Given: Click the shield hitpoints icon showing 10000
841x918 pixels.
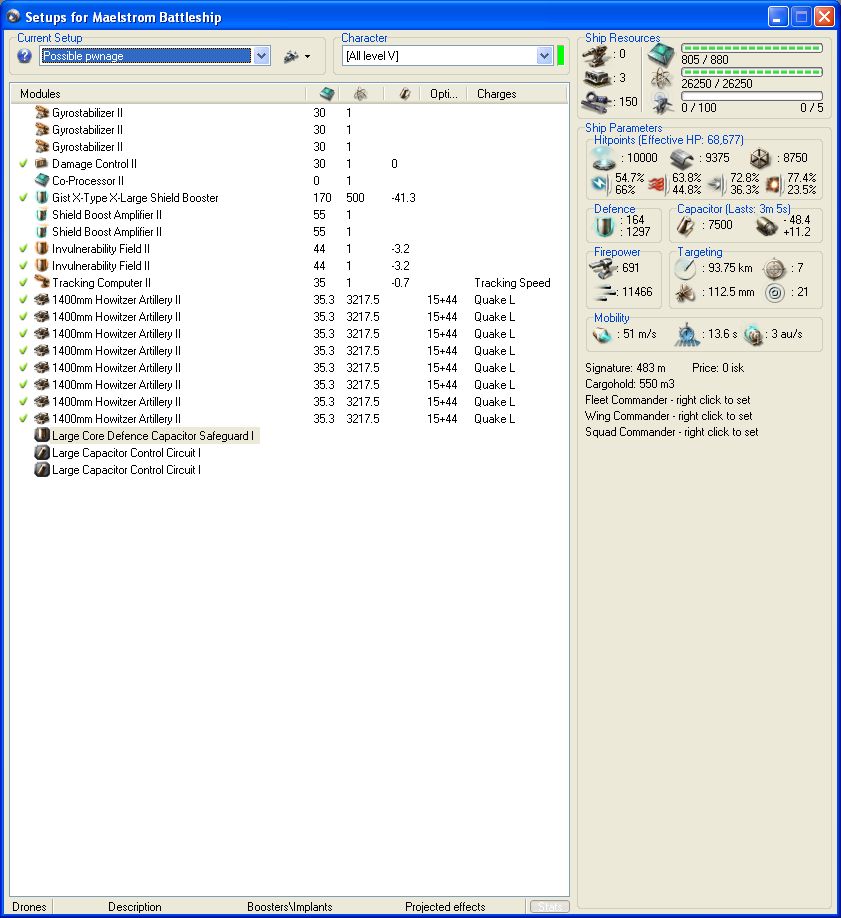Looking at the screenshot, I should [x=604, y=158].
